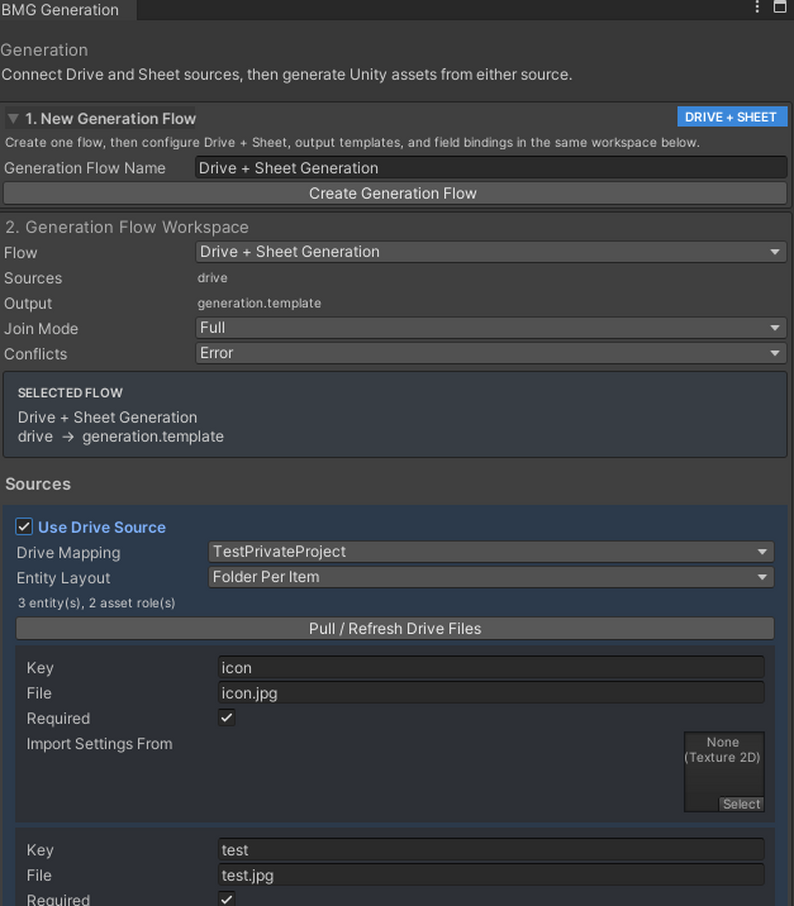Edit the File field containing test.jpg

click(x=491, y=875)
